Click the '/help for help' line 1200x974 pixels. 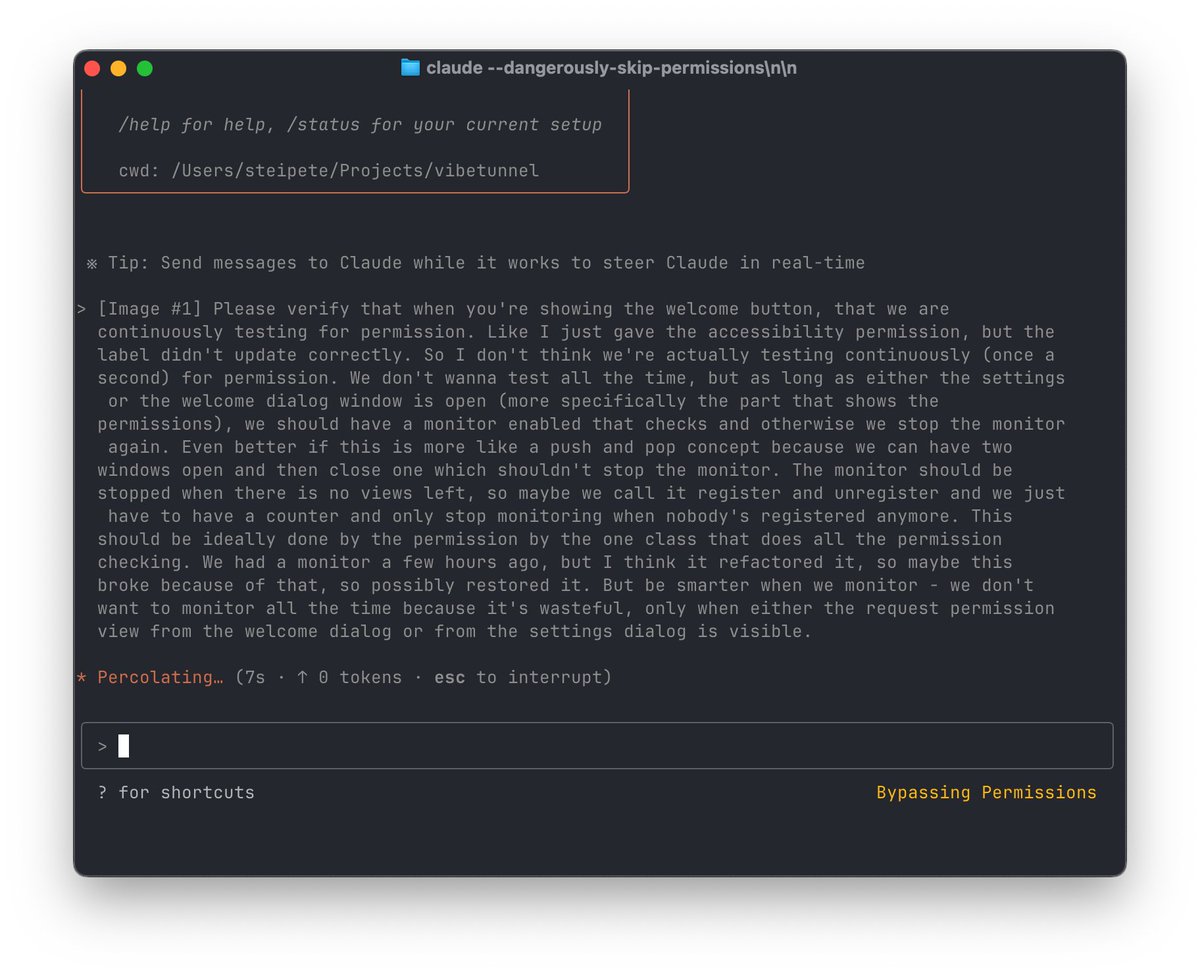360,125
